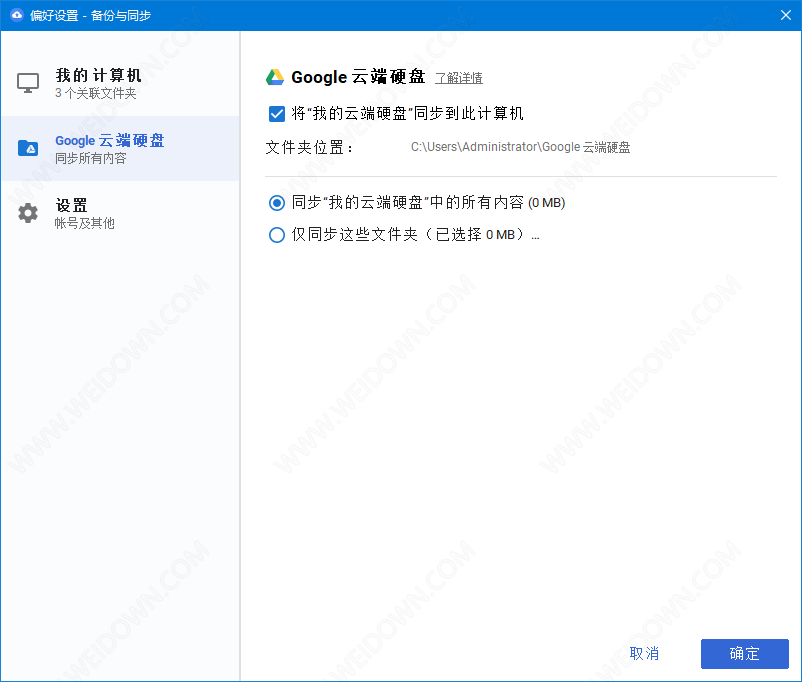Screen dimensions: 802x682
Task: Click the 3 个关联文件夹 subtitle
Action: pos(96,93)
